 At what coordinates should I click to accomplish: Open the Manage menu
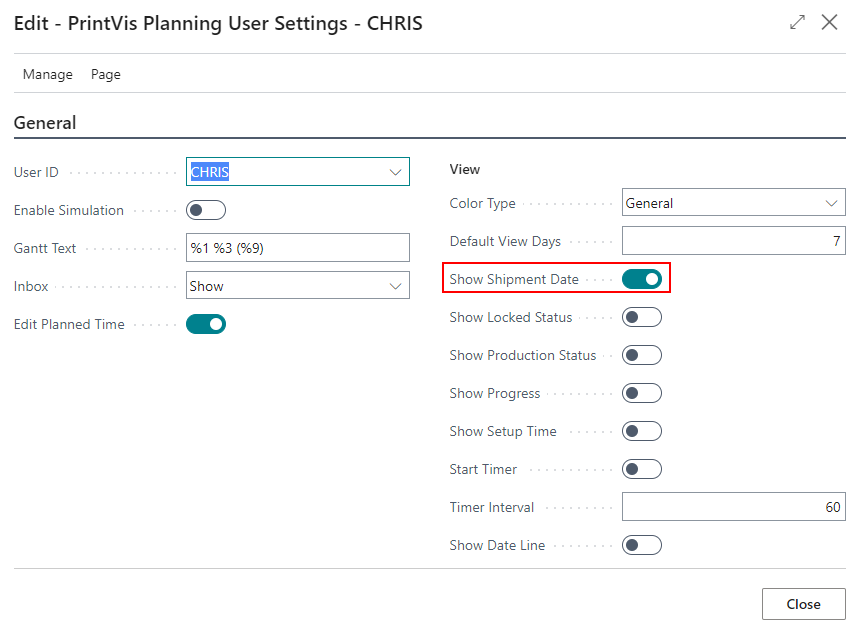click(x=48, y=74)
